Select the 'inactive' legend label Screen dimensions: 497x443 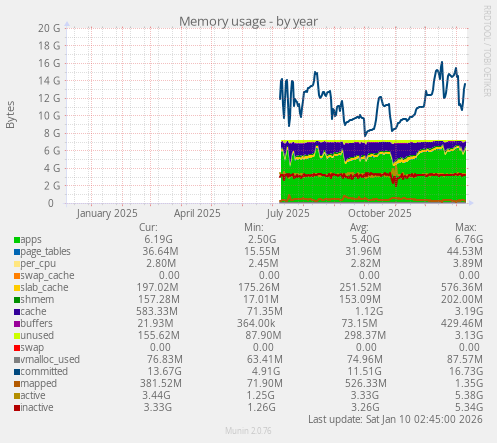37,407
